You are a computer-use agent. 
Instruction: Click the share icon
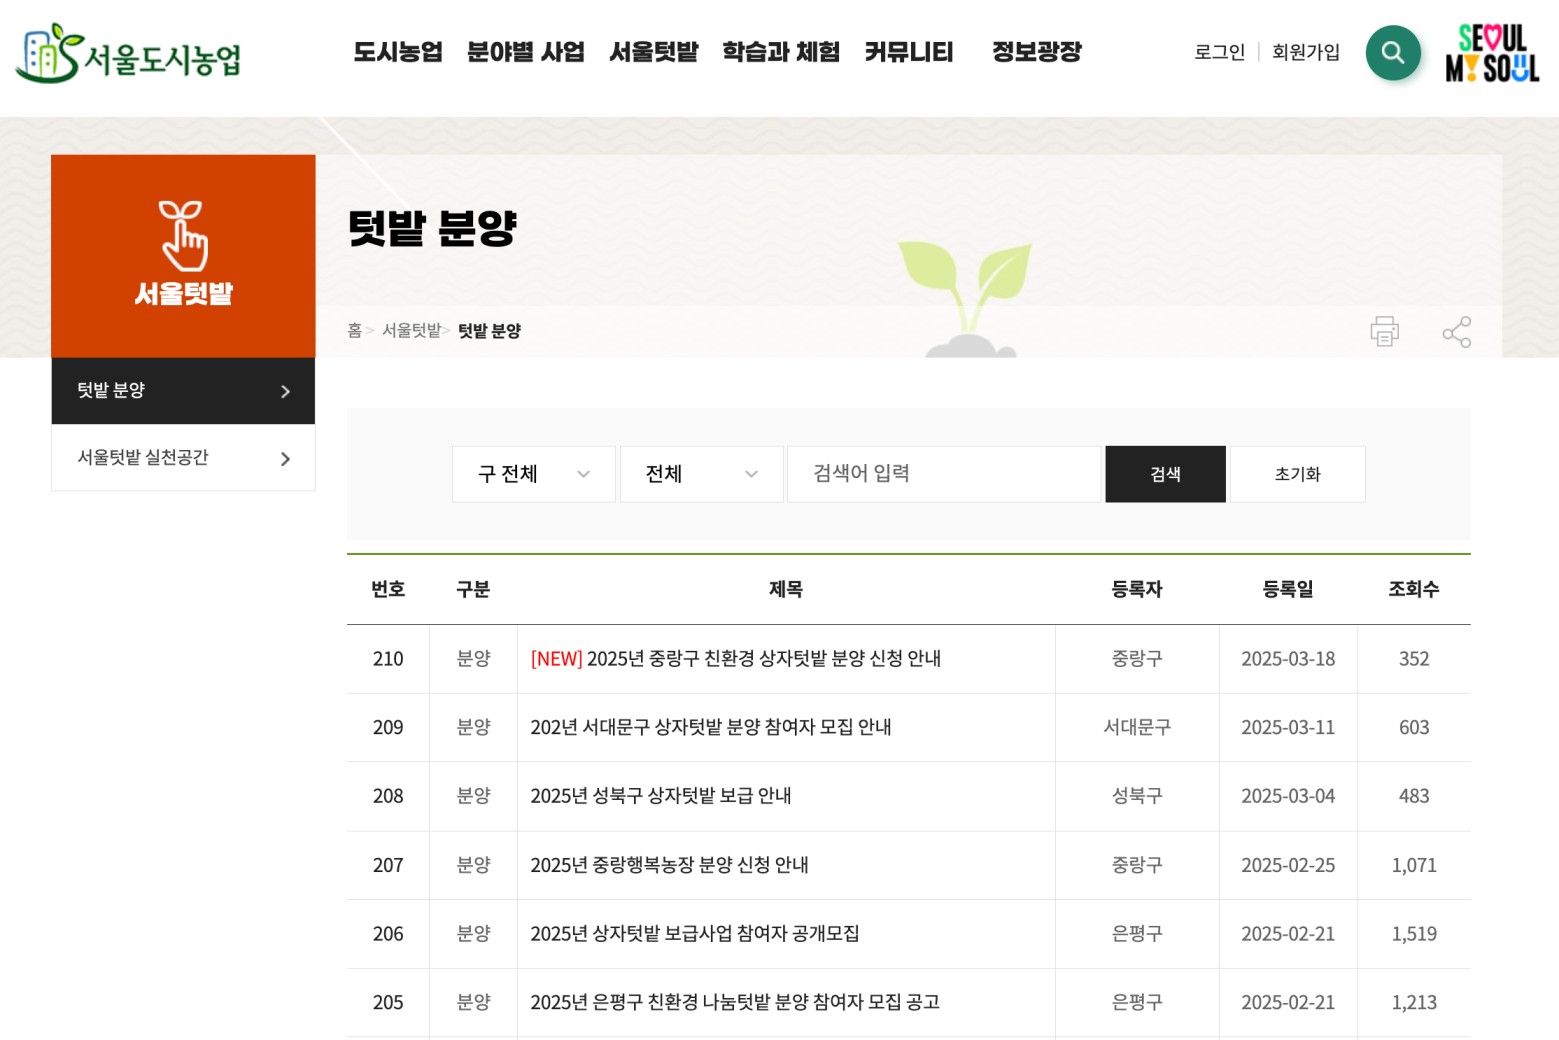pos(1457,332)
